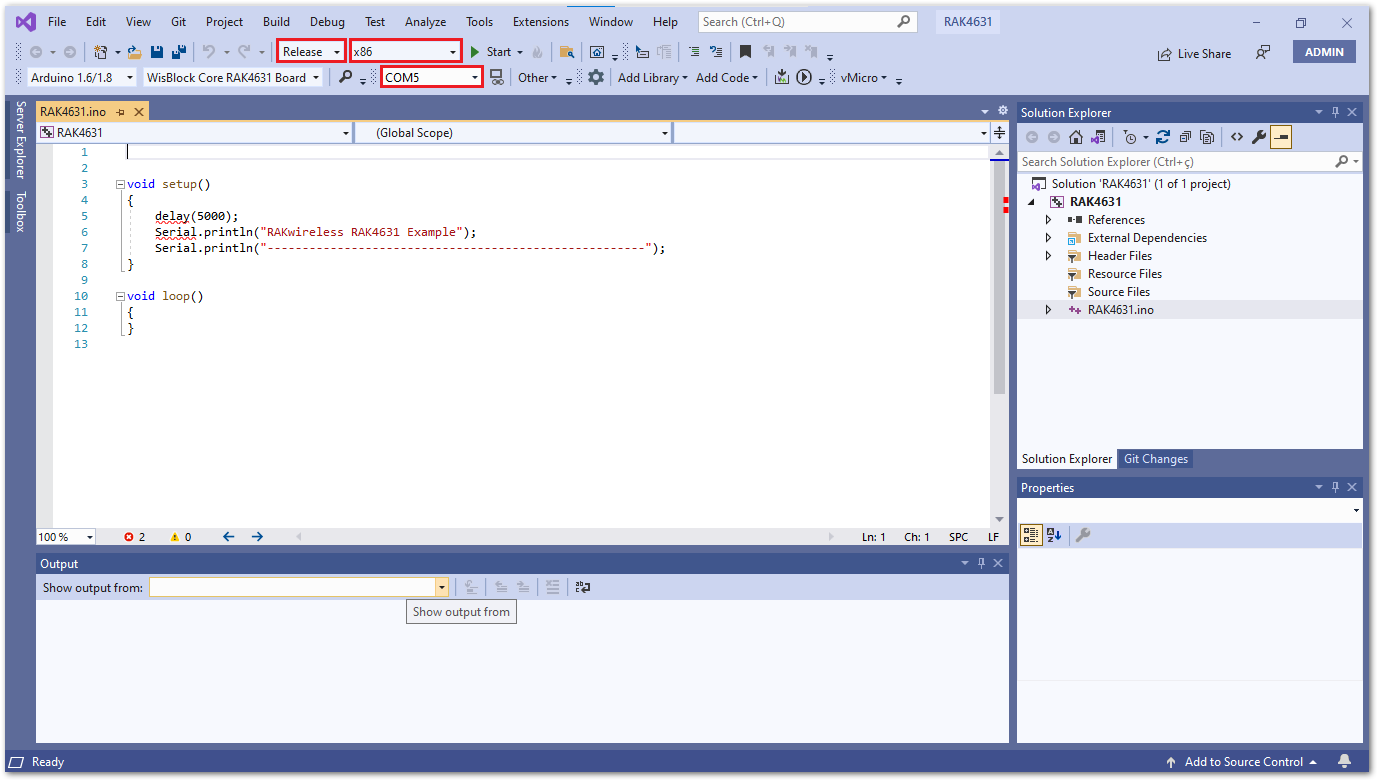1378x781 pixels.
Task: Click the View Code brackets icon
Action: pos(1237,137)
